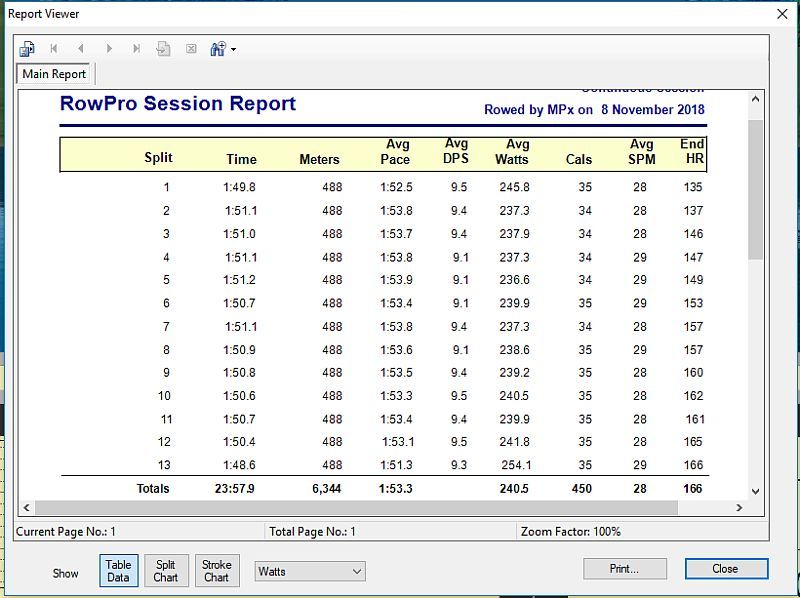Click the average watts value 236.6
Image resolution: width=800 pixels, height=598 pixels.
coord(514,280)
